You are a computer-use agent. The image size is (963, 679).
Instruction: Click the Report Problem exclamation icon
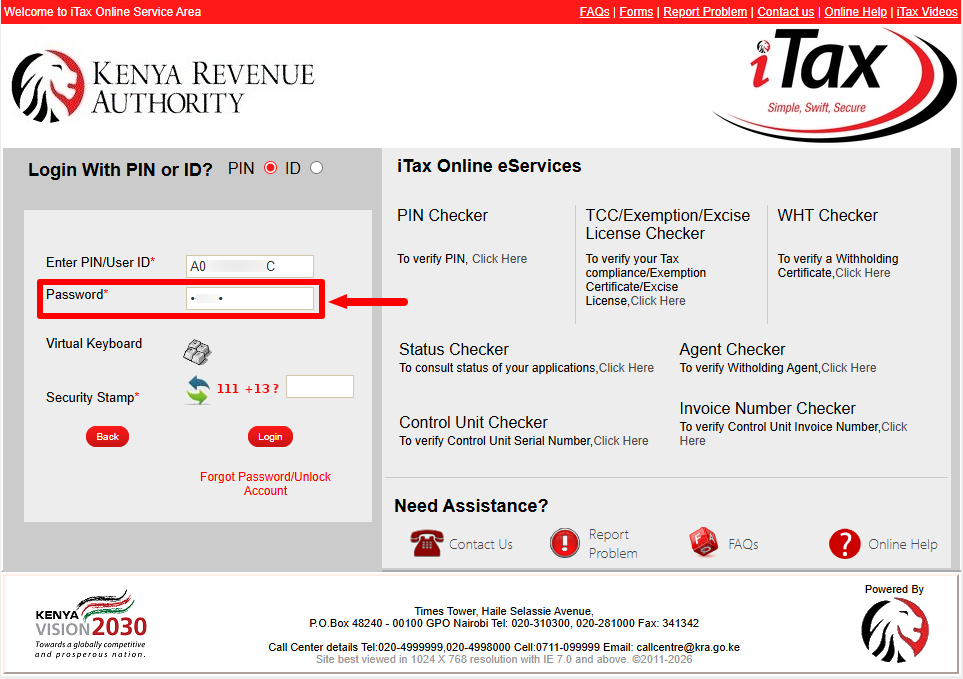[564, 543]
